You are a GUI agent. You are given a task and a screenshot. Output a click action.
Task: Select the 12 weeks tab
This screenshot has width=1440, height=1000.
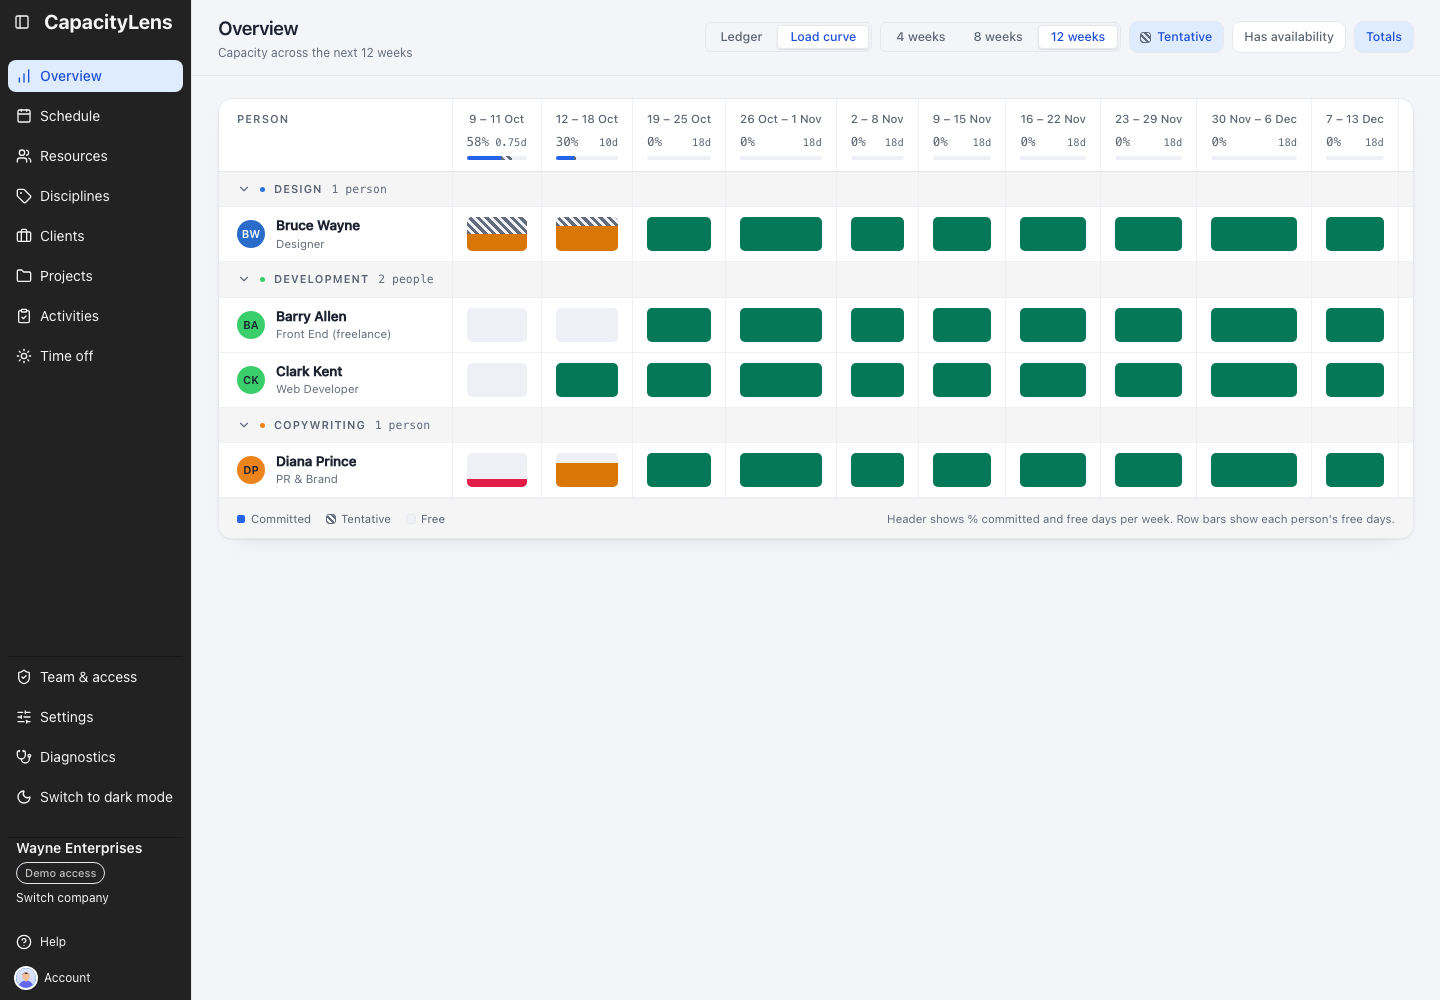click(x=1078, y=37)
